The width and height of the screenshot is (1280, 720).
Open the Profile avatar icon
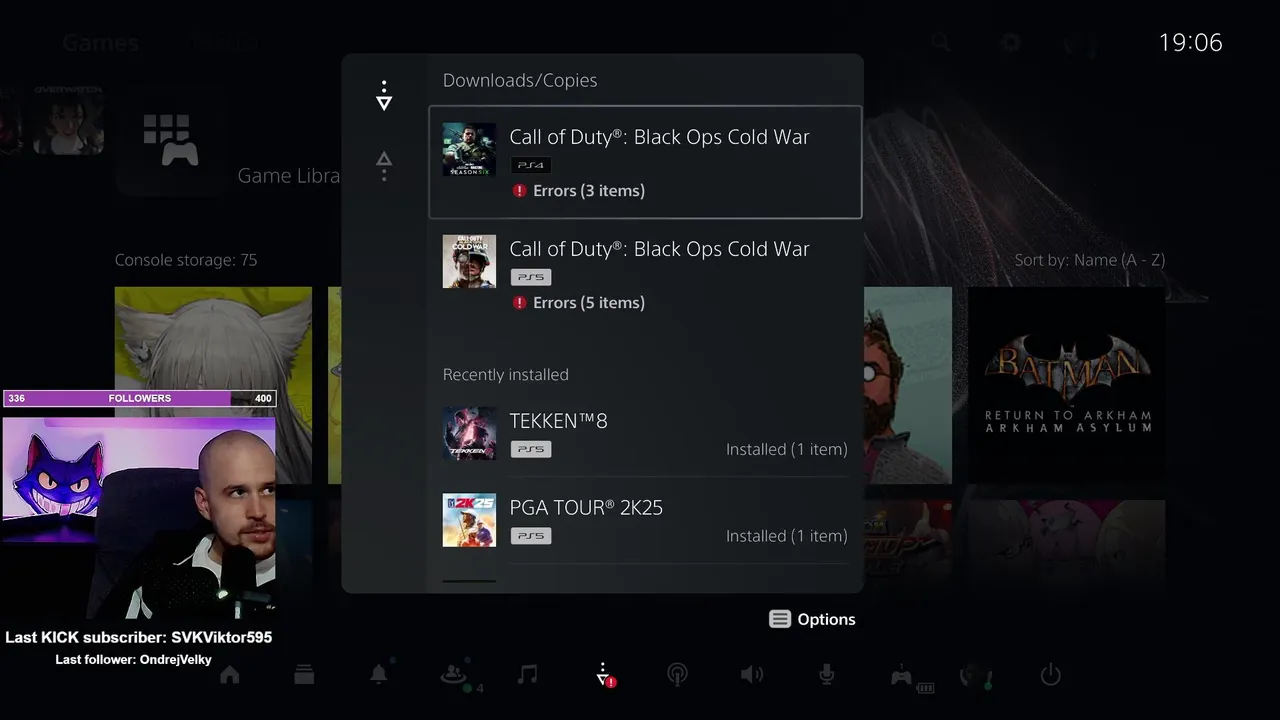975,676
